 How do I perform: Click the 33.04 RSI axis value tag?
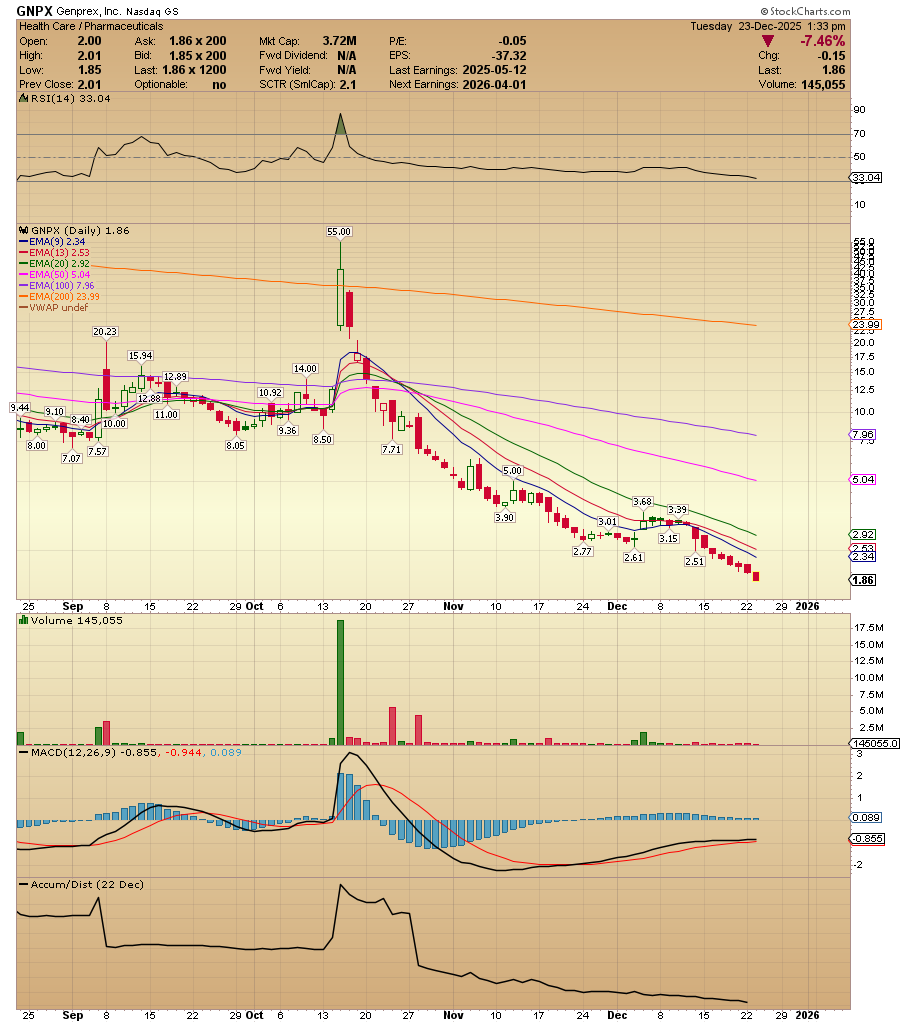pyautogui.click(x=866, y=177)
